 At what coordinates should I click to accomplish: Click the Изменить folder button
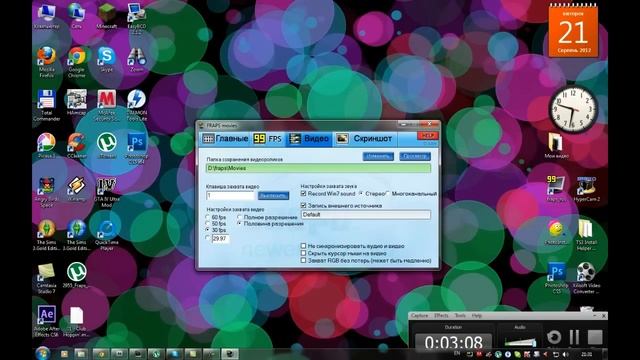(x=378, y=156)
